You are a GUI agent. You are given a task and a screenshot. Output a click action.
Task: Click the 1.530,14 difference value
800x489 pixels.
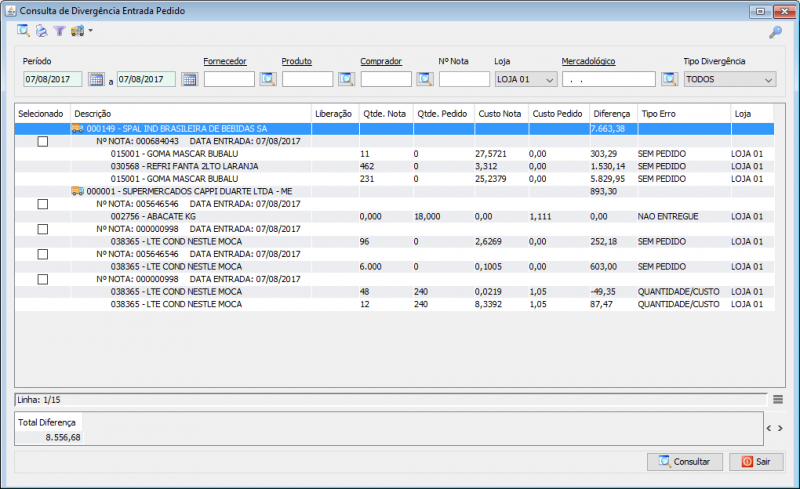[608, 166]
